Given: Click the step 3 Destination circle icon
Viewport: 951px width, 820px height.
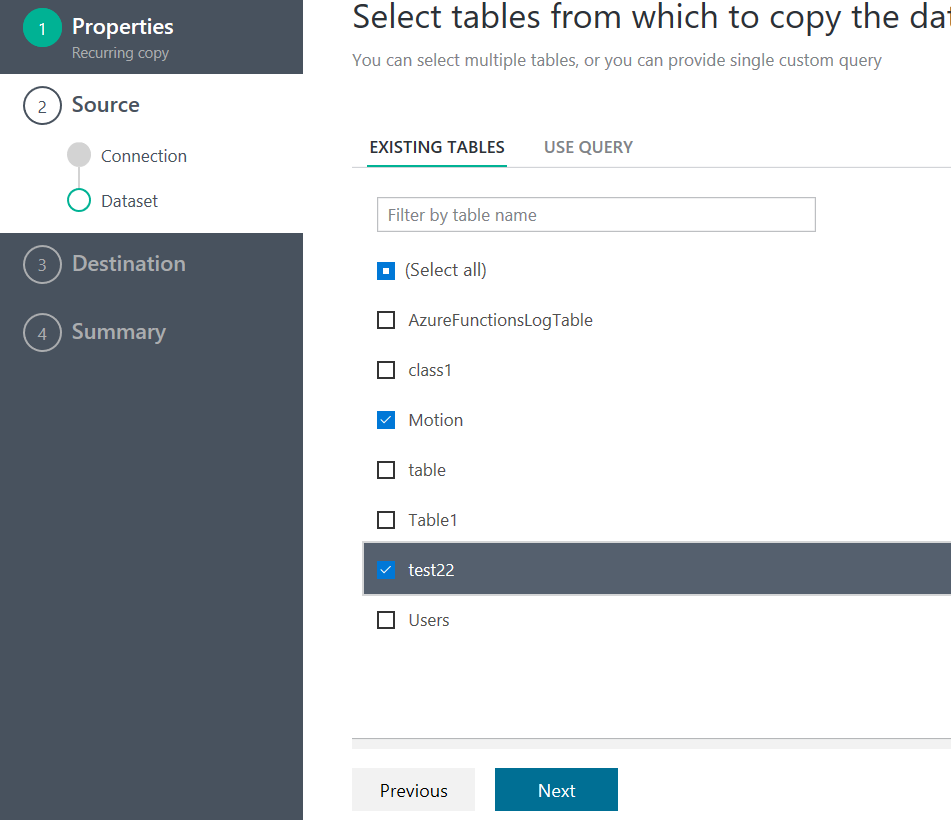Looking at the screenshot, I should pyautogui.click(x=42, y=265).
